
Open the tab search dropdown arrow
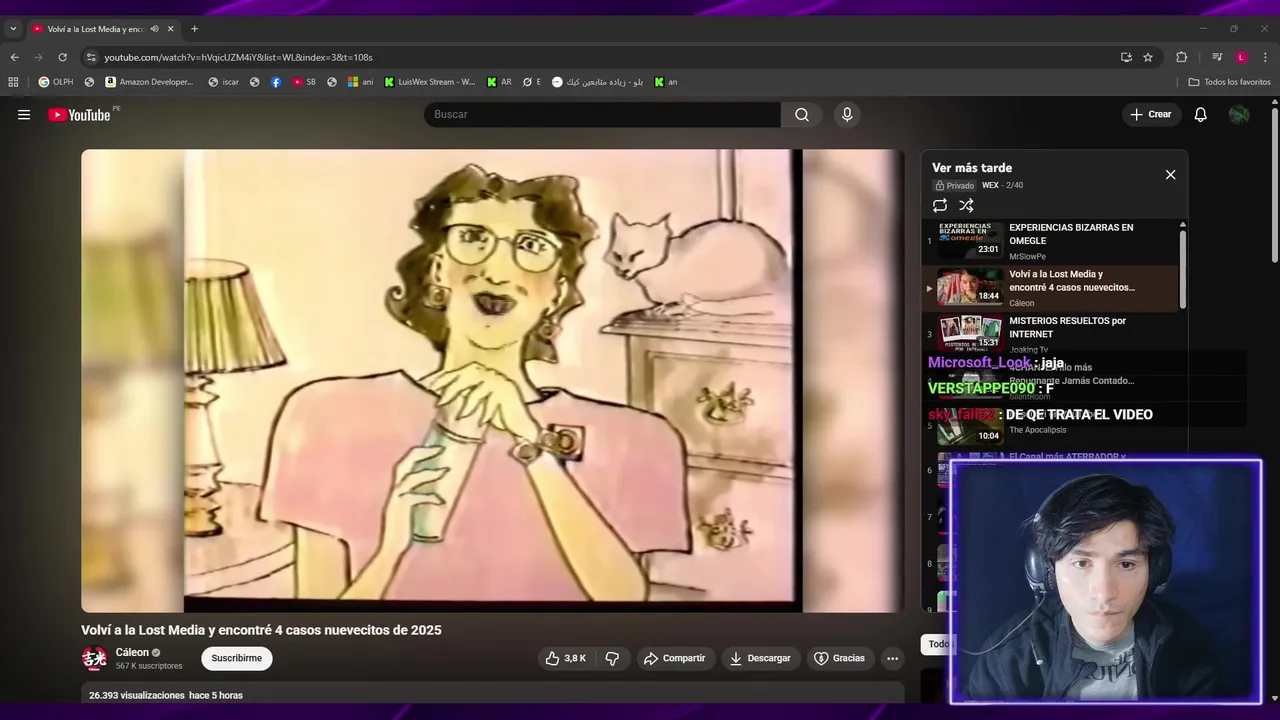(13, 29)
